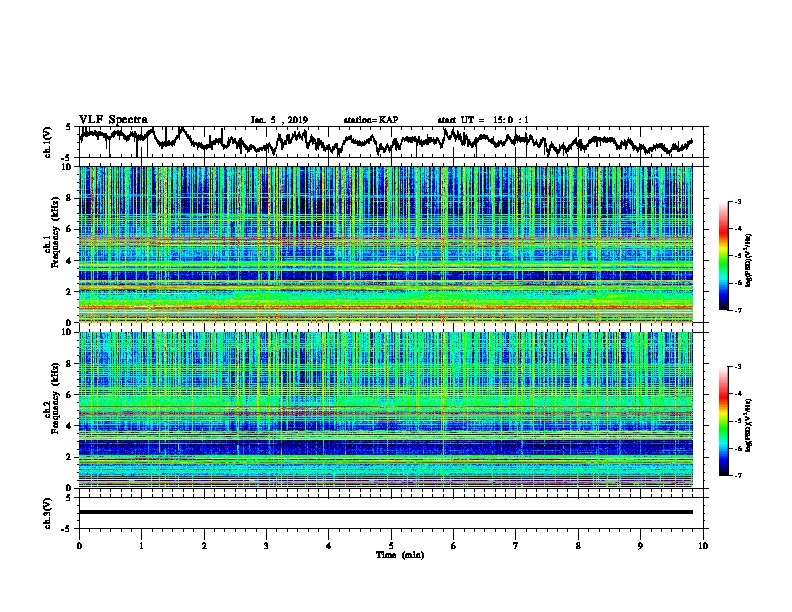This screenshot has width=792, height=612.
Task: Click the "0" tick on the time axis
Action: pyautogui.click(x=79, y=546)
